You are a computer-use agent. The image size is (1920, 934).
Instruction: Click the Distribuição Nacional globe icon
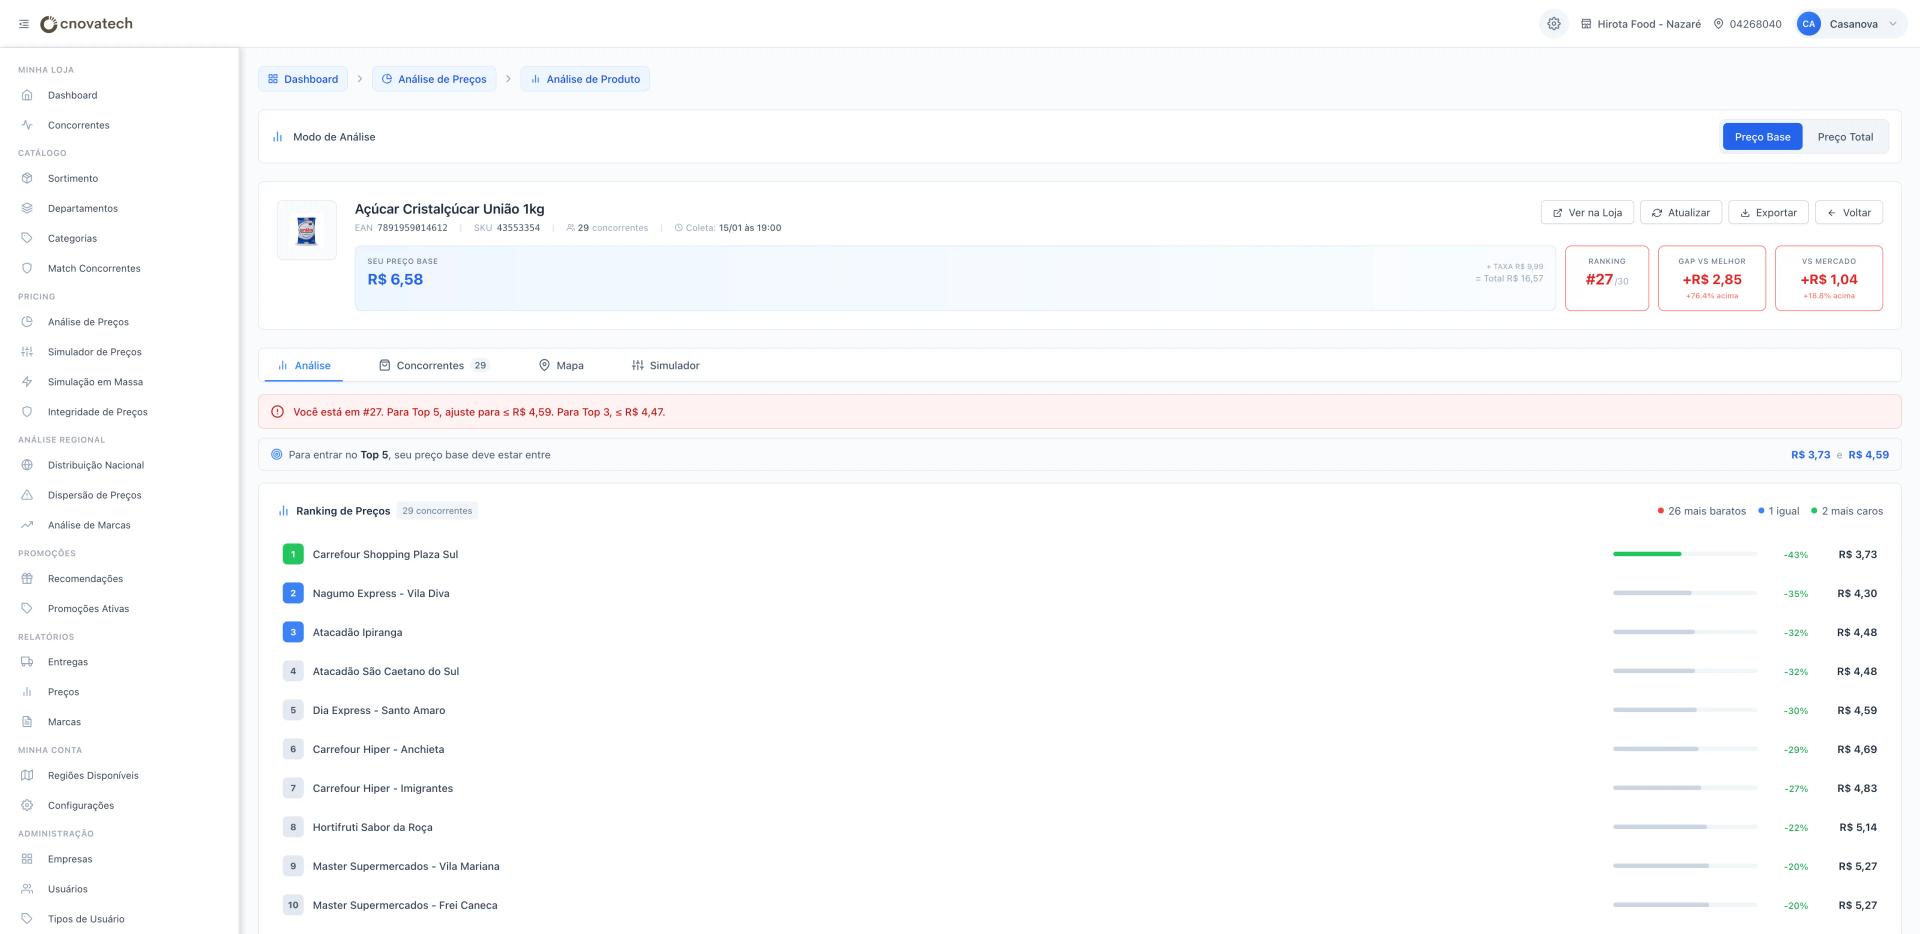(27, 465)
